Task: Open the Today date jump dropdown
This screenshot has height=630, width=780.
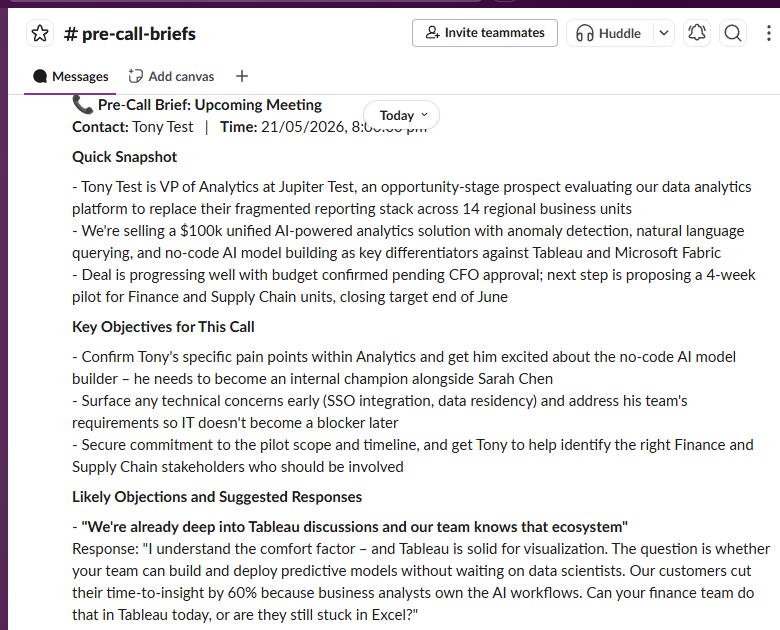Action: [x=401, y=115]
